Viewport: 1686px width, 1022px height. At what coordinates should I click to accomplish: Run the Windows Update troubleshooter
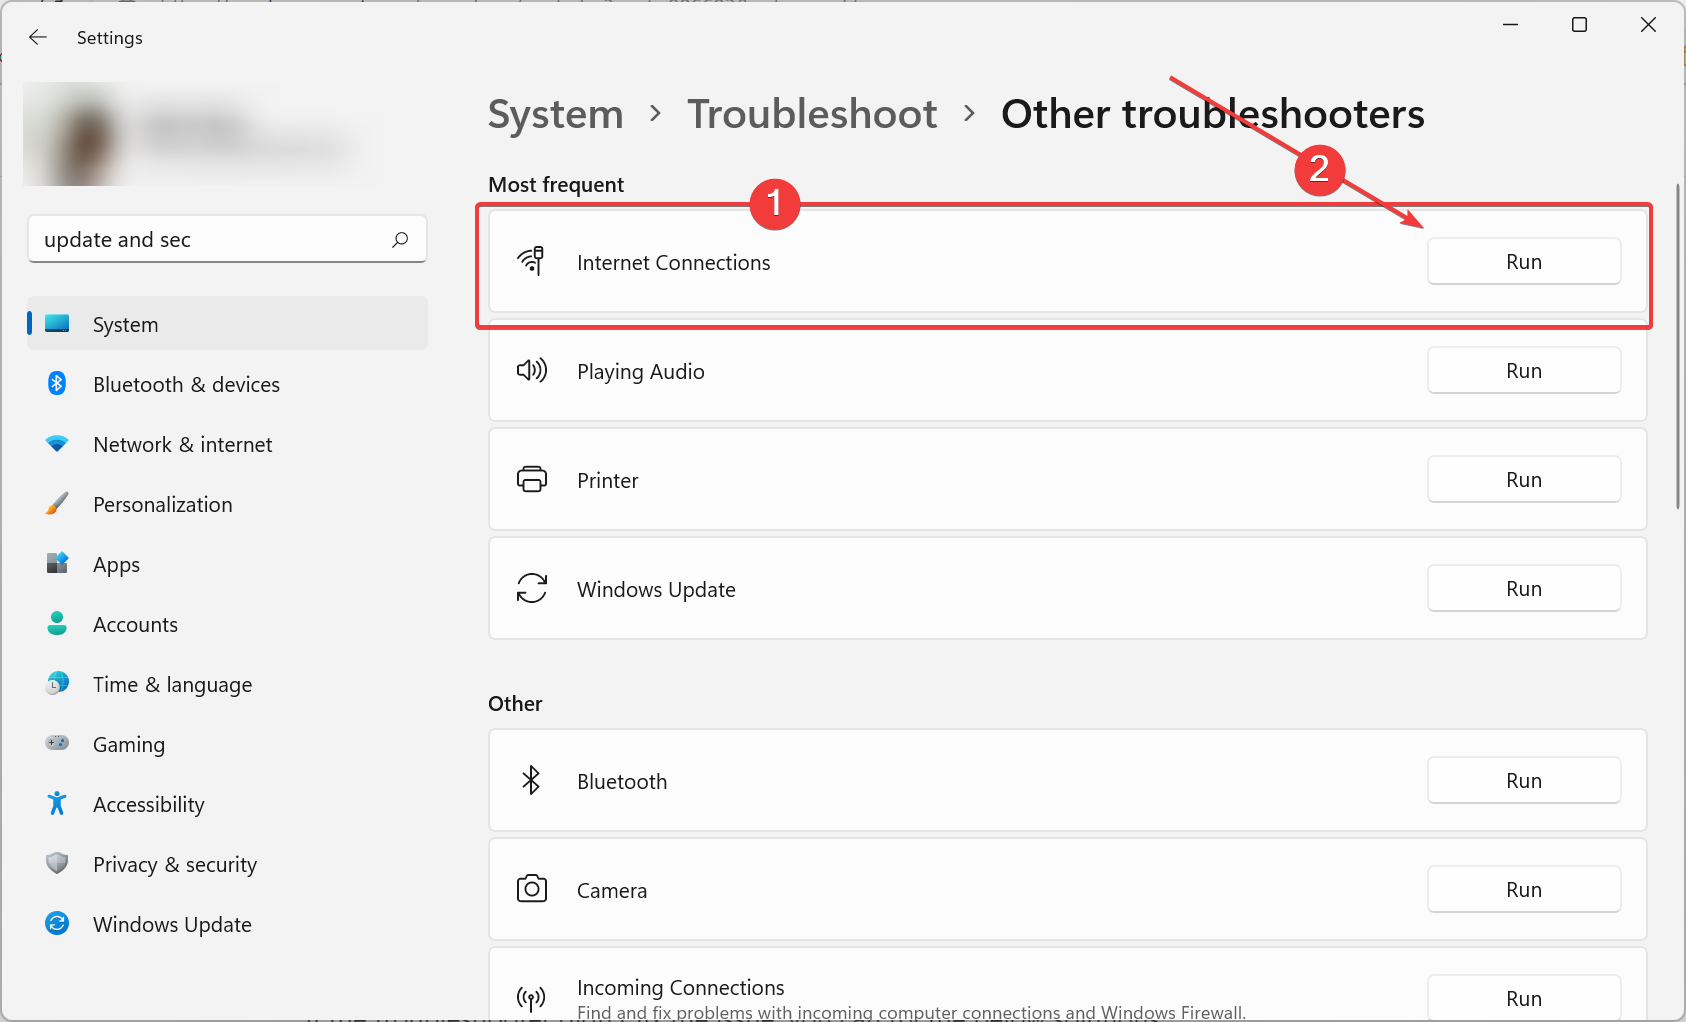[1523, 589]
